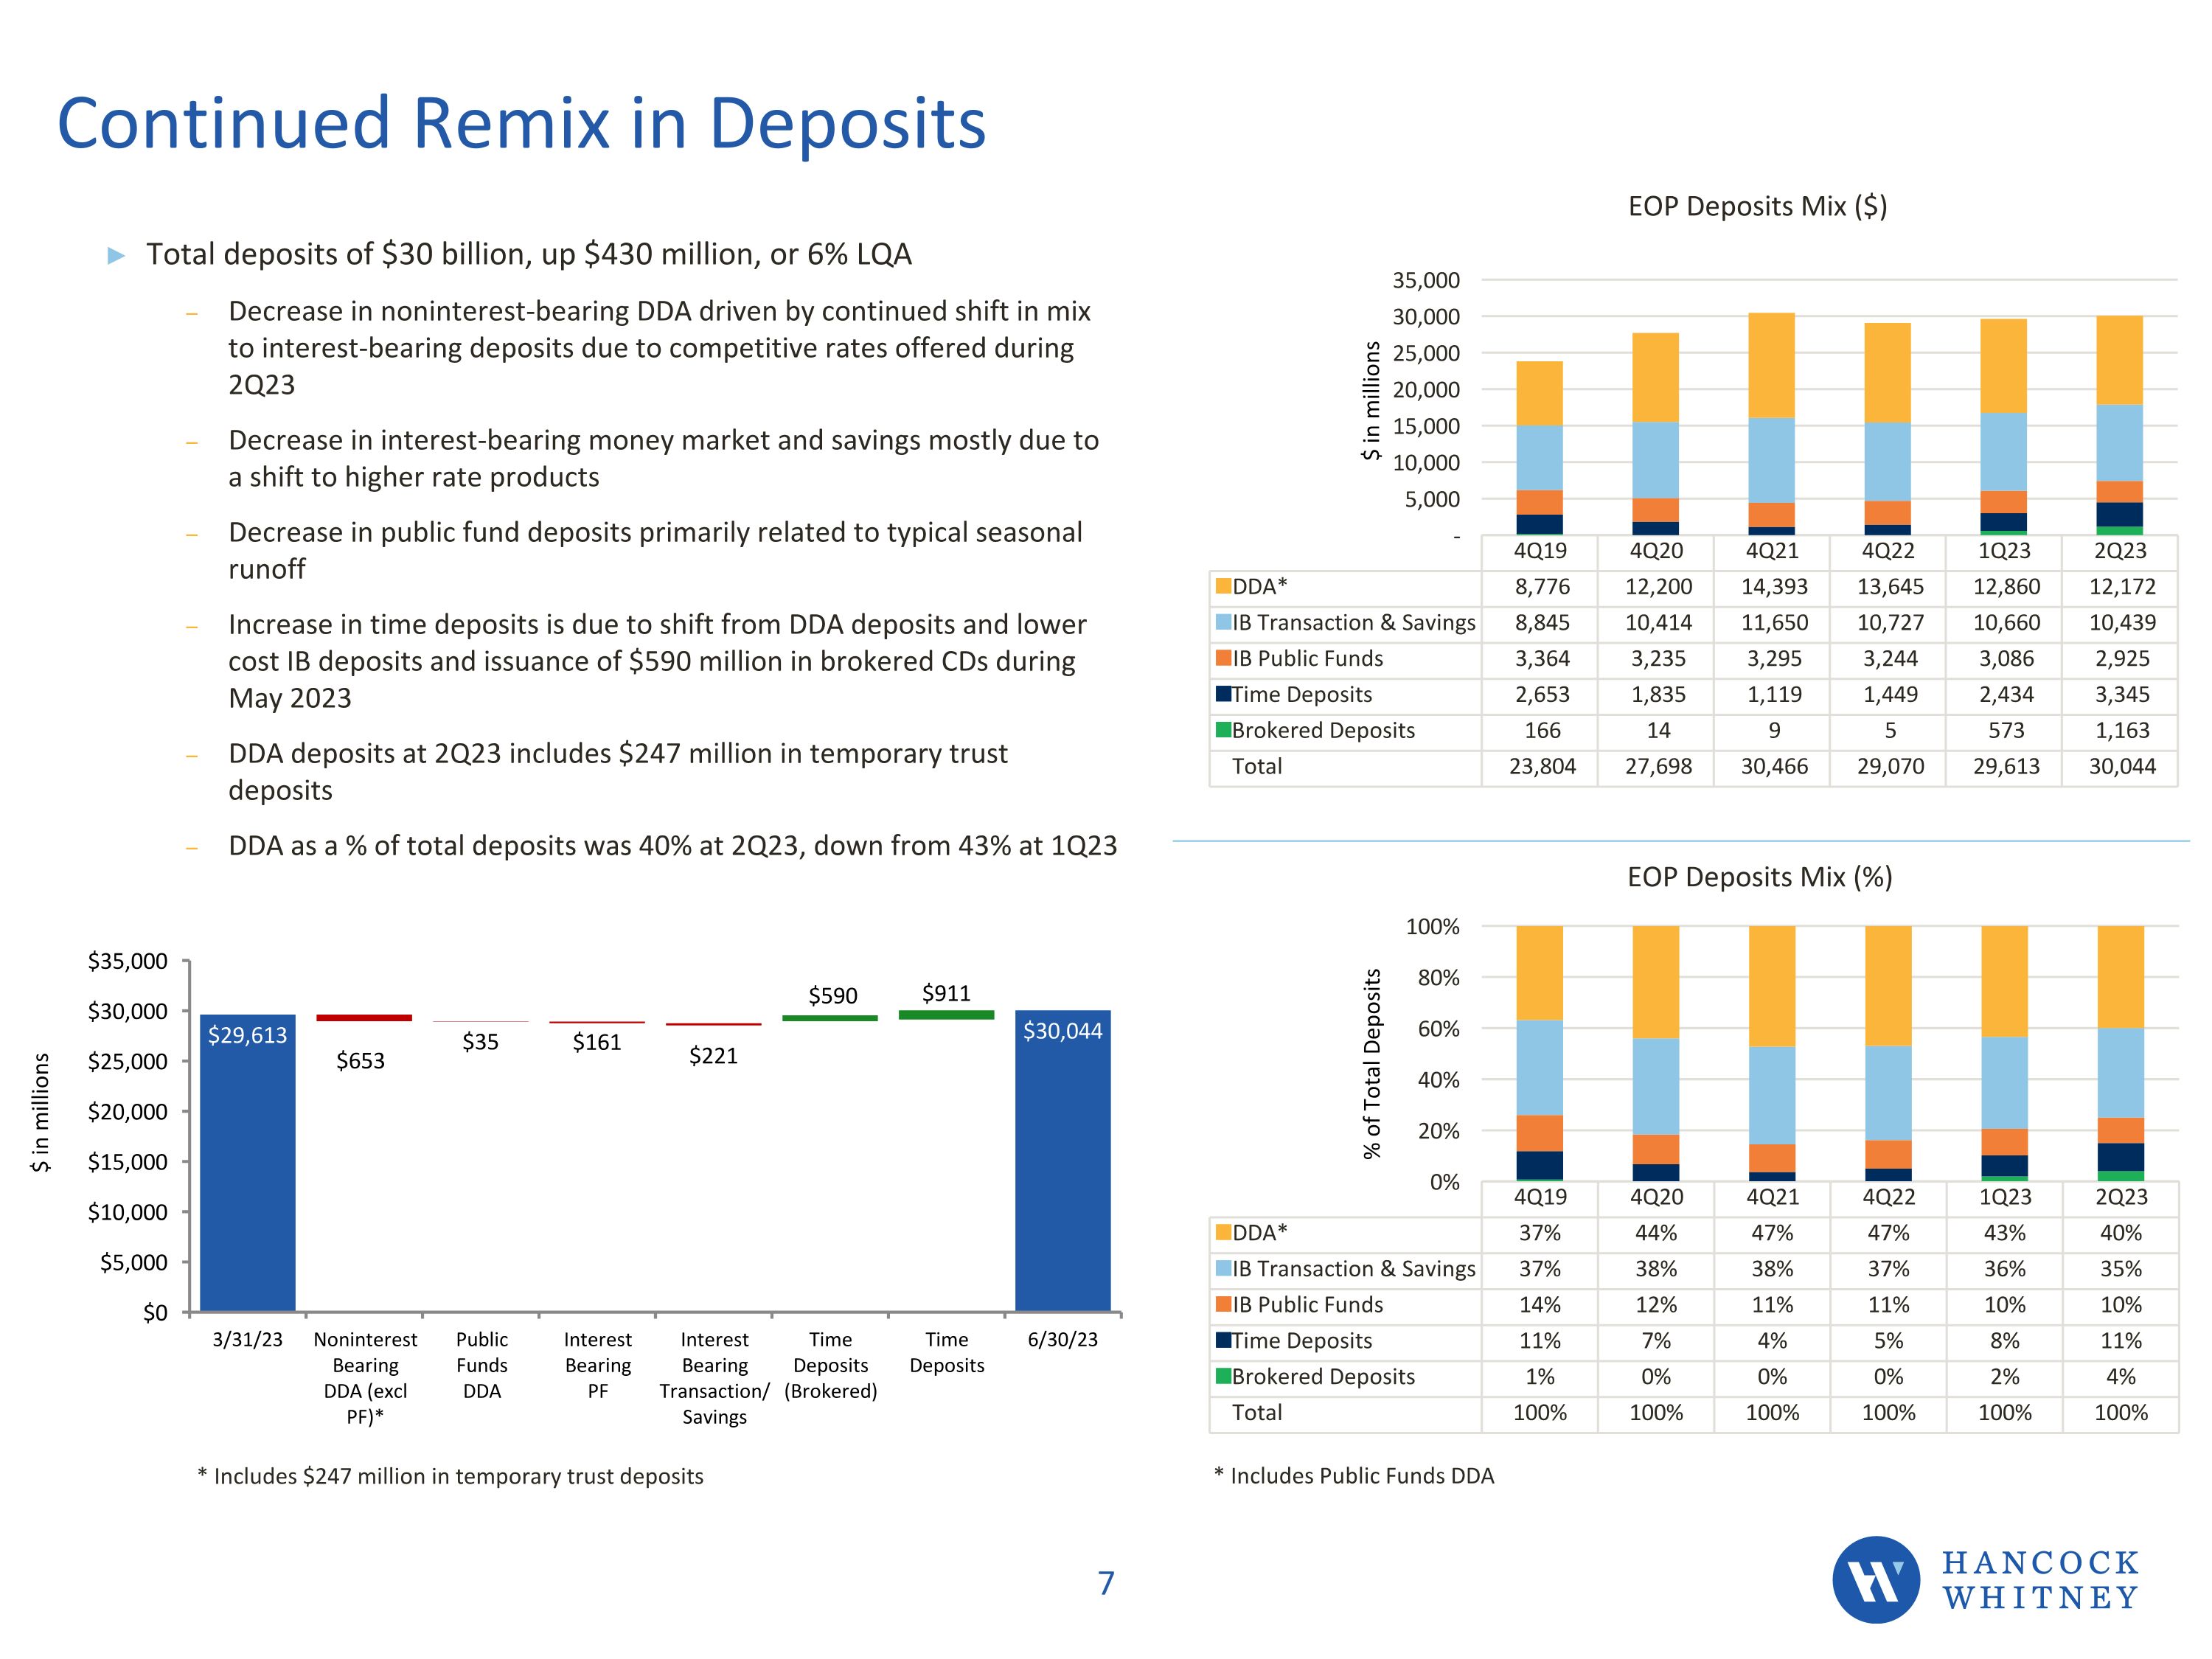Click the DDA yellow legend swatch in $ table
Viewport: 2212px width, 1659px height.
(x=1223, y=586)
